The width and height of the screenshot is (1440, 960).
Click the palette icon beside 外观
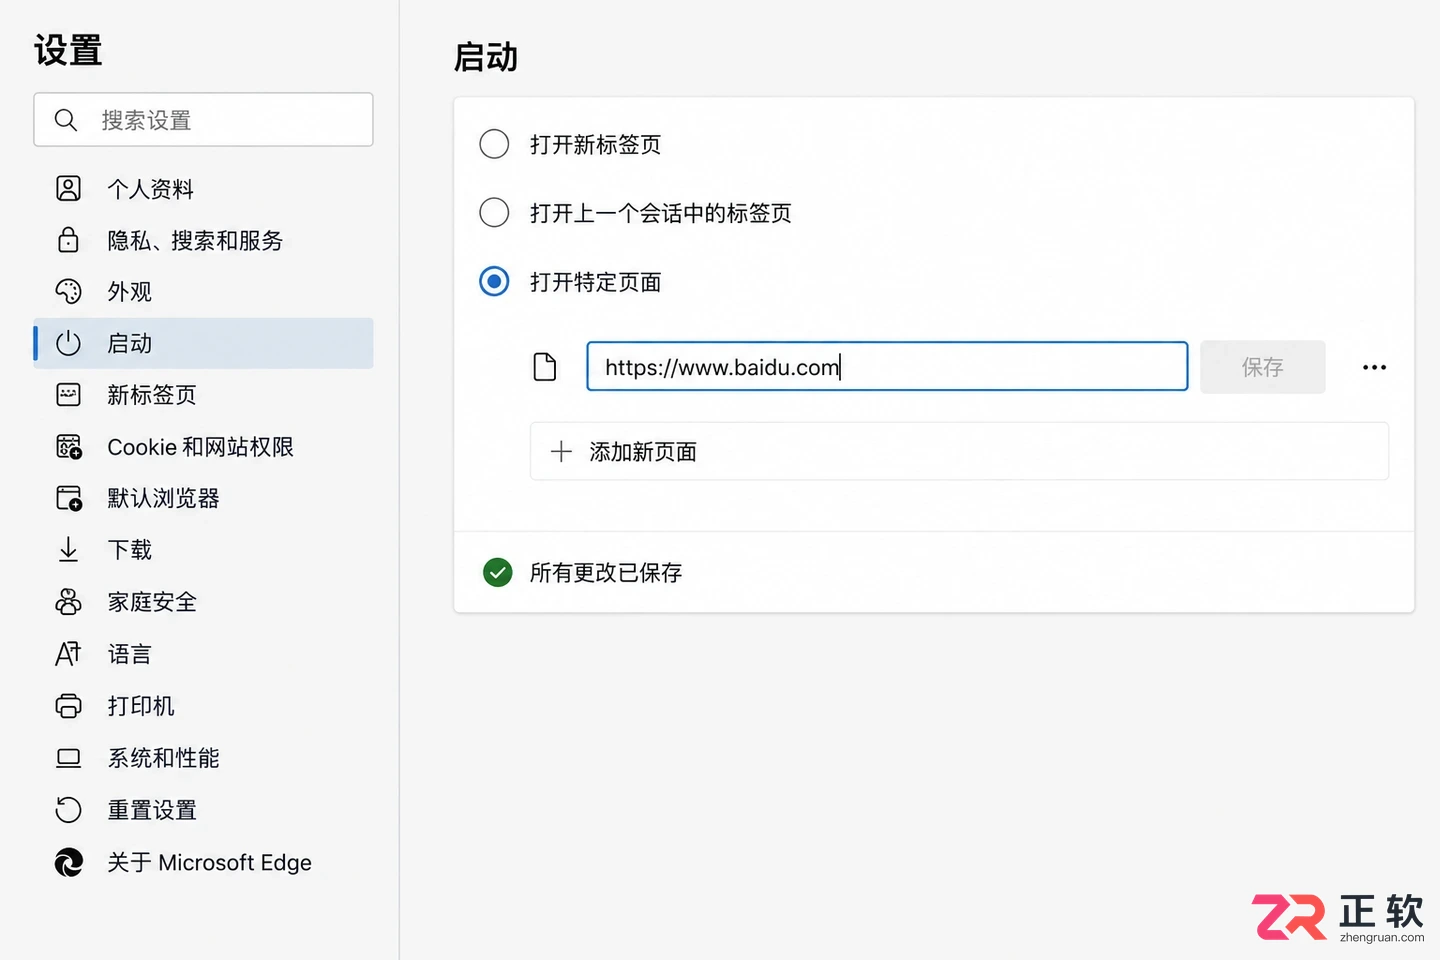(68, 291)
